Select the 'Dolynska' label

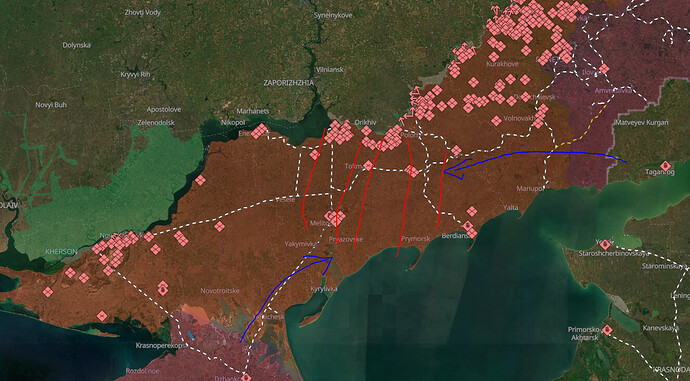tap(77, 45)
